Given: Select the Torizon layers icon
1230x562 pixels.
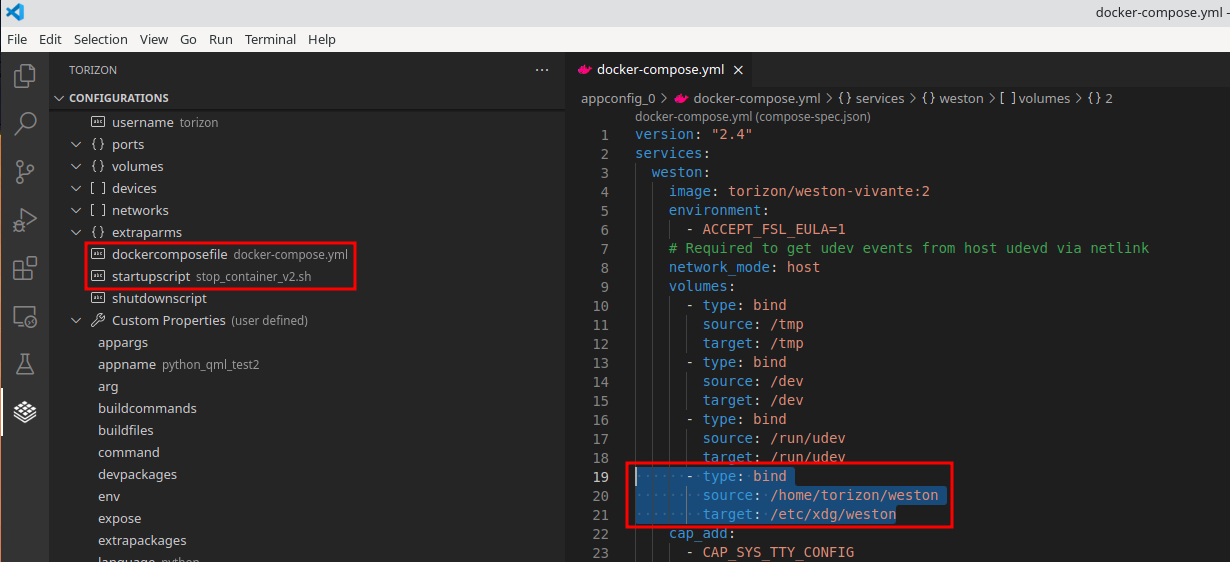Looking at the screenshot, I should (25, 412).
